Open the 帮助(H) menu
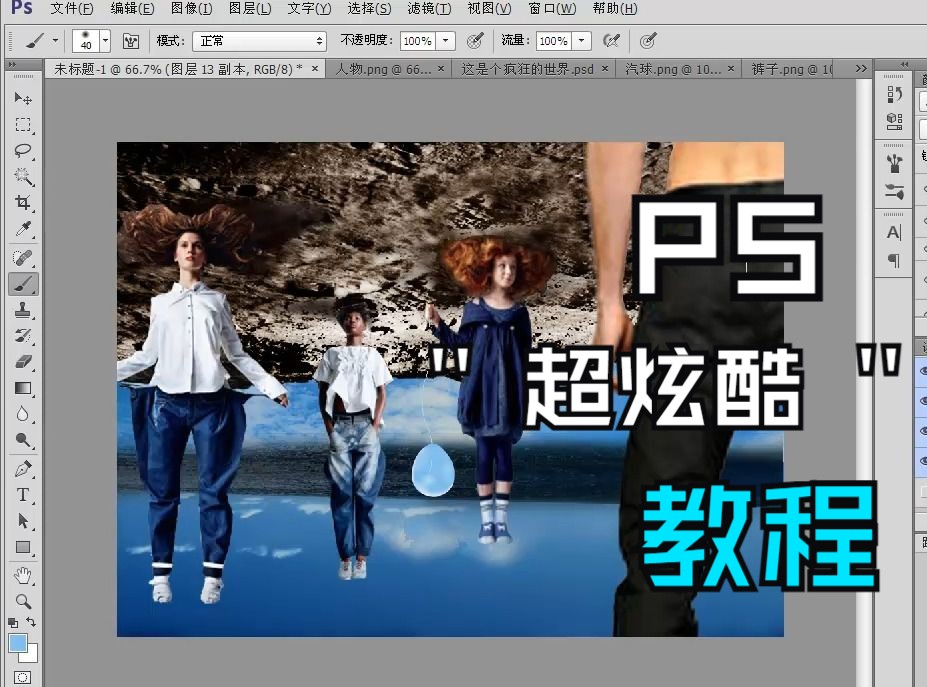The image size is (927, 687). point(615,9)
